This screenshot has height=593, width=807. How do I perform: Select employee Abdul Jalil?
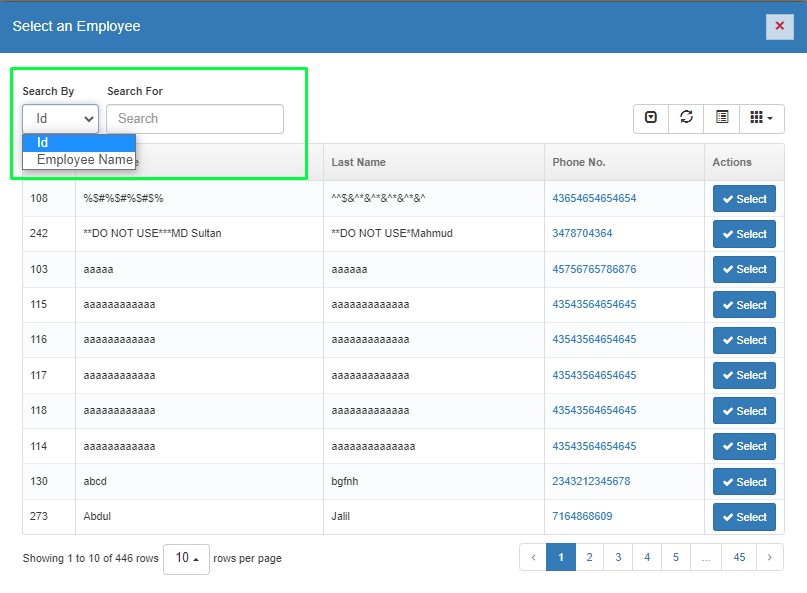pyautogui.click(x=743, y=517)
